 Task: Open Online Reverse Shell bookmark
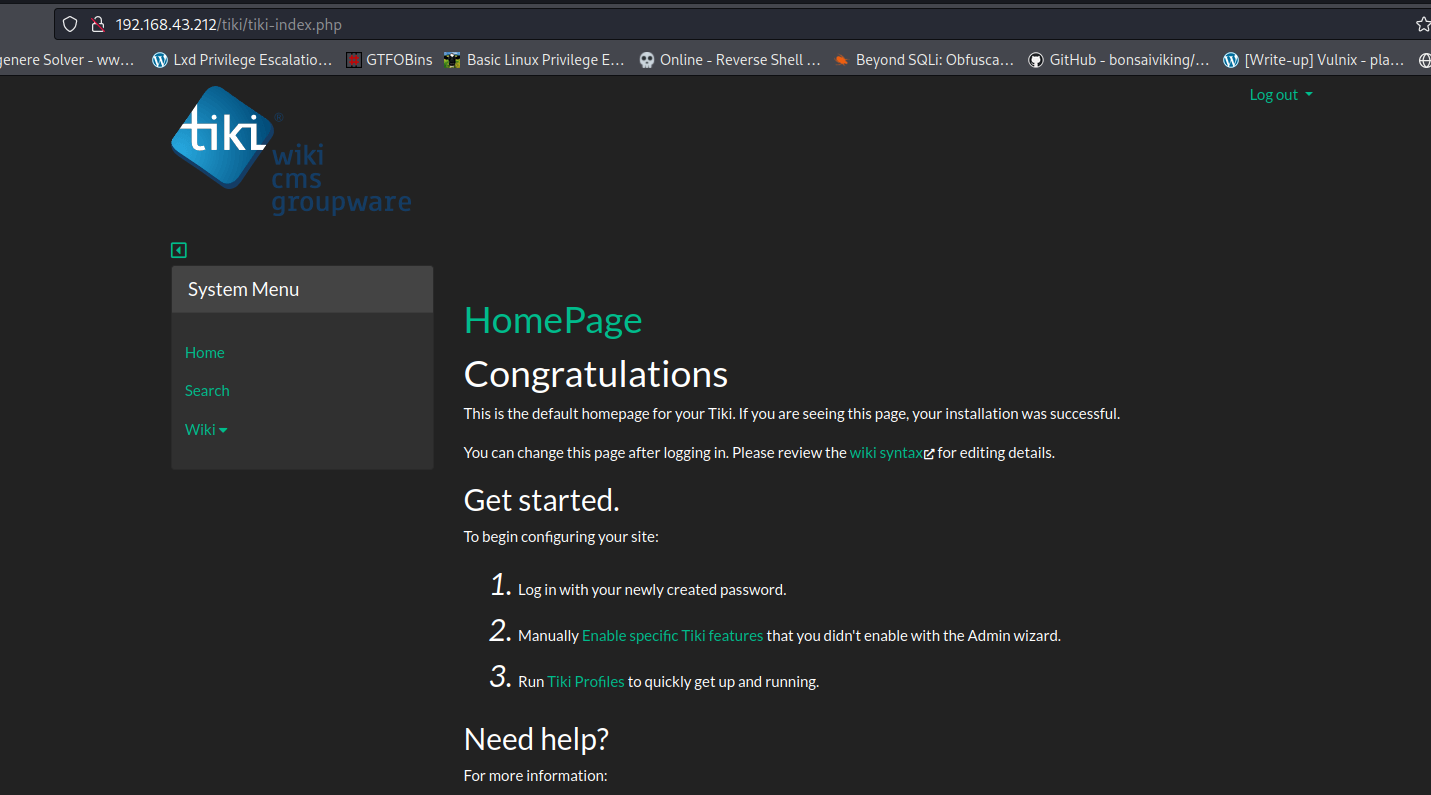click(730, 60)
